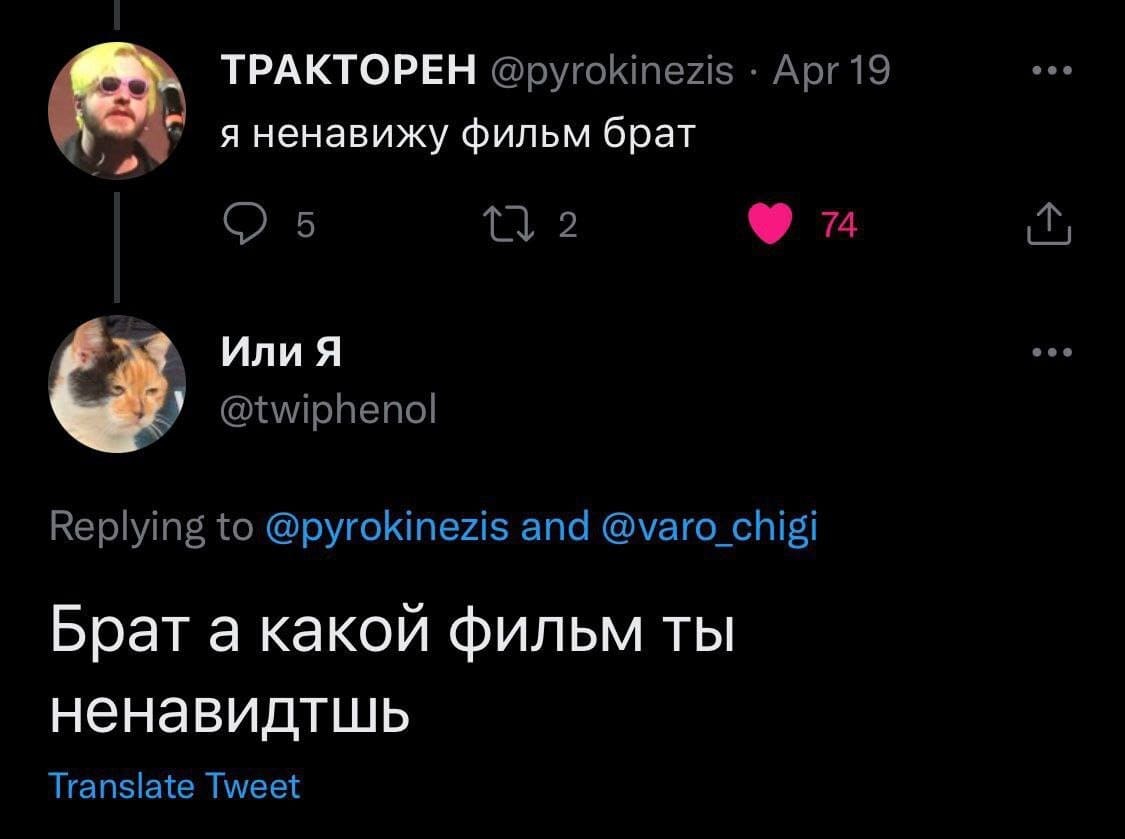Open more options on the ТРАКТОРЕН tweet

[x=1052, y=72]
